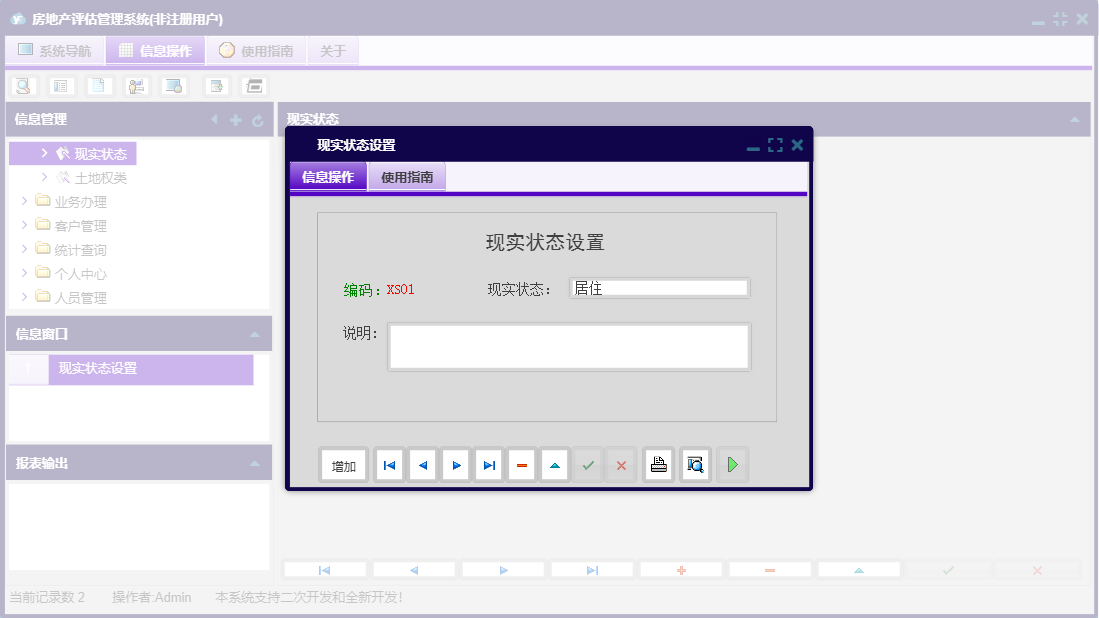Screen dimensions: 1099x618
Task: Delete the record with the red minus icon
Action: (521, 464)
